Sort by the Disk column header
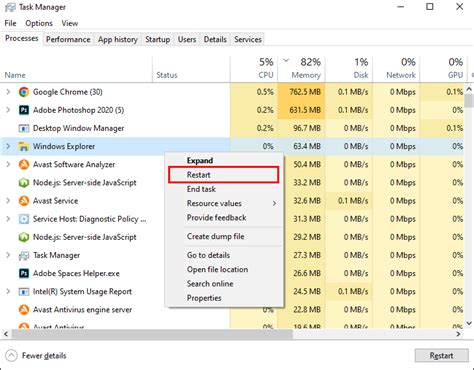 click(x=349, y=69)
